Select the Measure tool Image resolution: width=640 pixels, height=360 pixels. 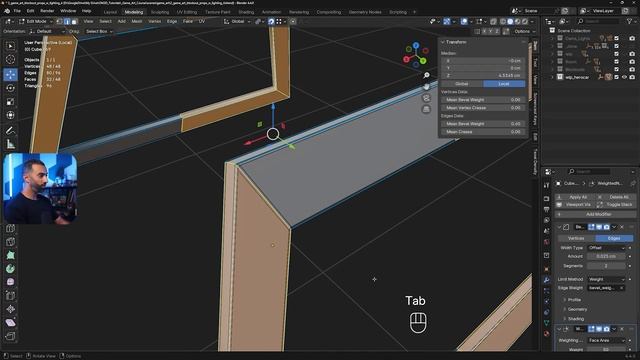tap(10, 144)
